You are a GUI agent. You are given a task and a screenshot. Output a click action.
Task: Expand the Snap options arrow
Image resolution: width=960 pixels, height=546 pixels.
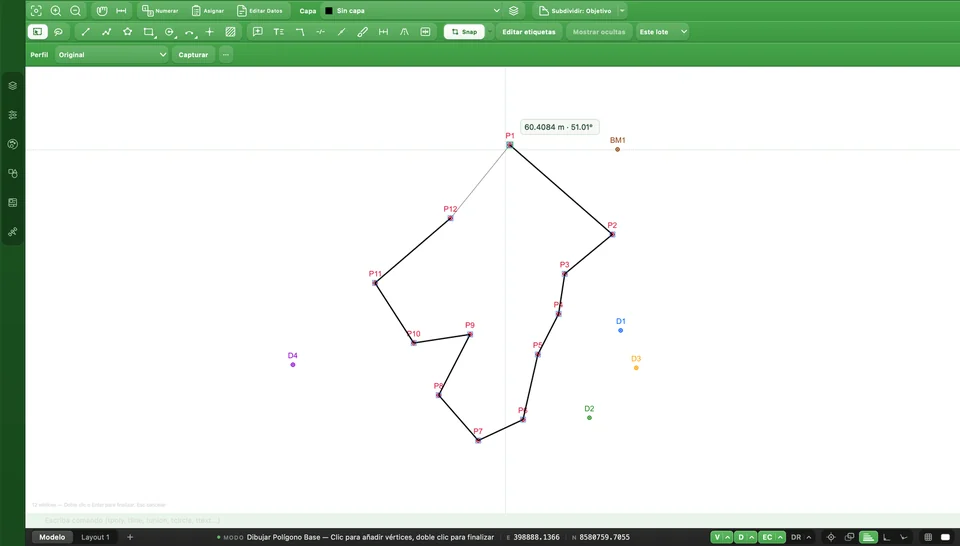point(490,32)
